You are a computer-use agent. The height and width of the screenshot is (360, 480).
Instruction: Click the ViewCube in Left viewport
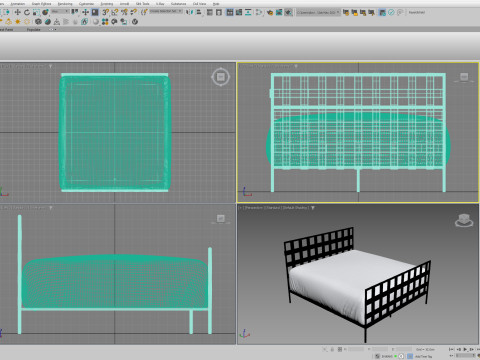[220, 219]
